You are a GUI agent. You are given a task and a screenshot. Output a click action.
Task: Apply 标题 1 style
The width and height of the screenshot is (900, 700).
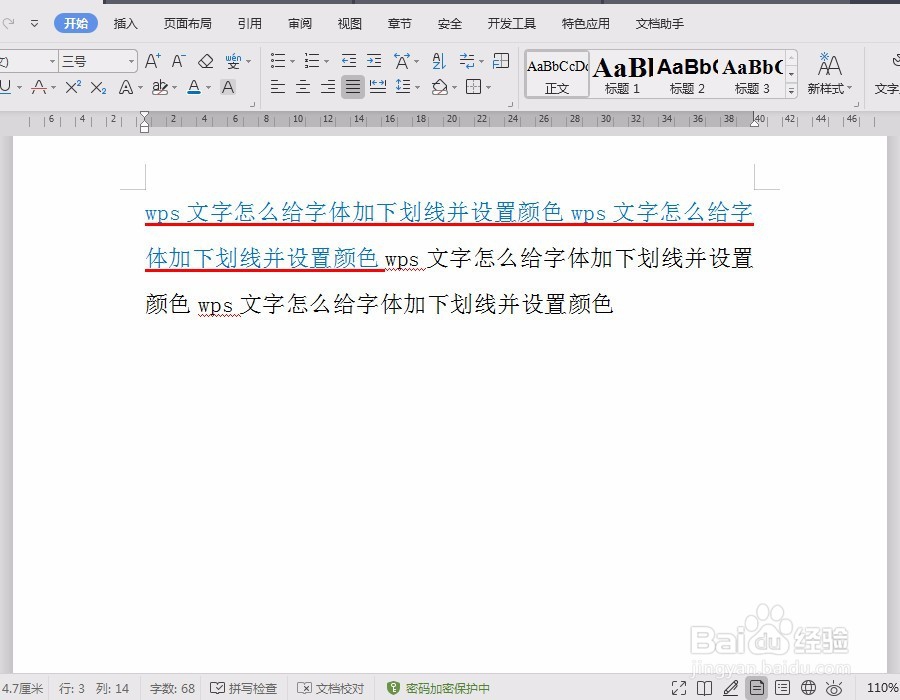(622, 75)
